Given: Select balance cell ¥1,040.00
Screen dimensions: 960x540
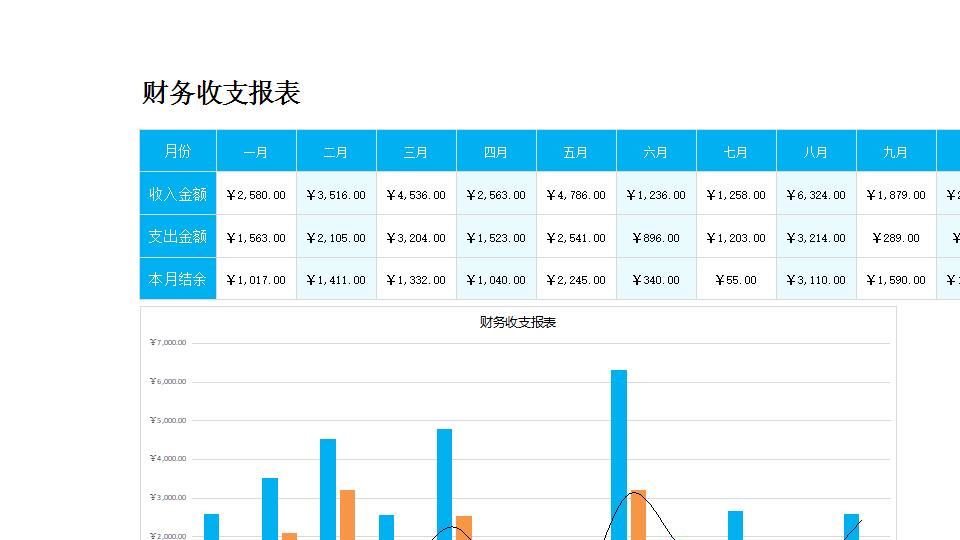Looking at the screenshot, I should coord(497,279).
